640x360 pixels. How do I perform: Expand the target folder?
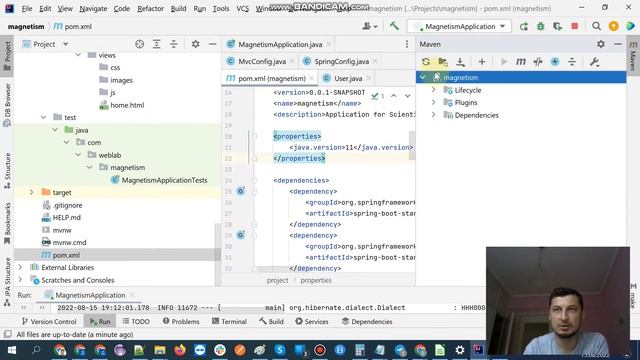point(31,192)
